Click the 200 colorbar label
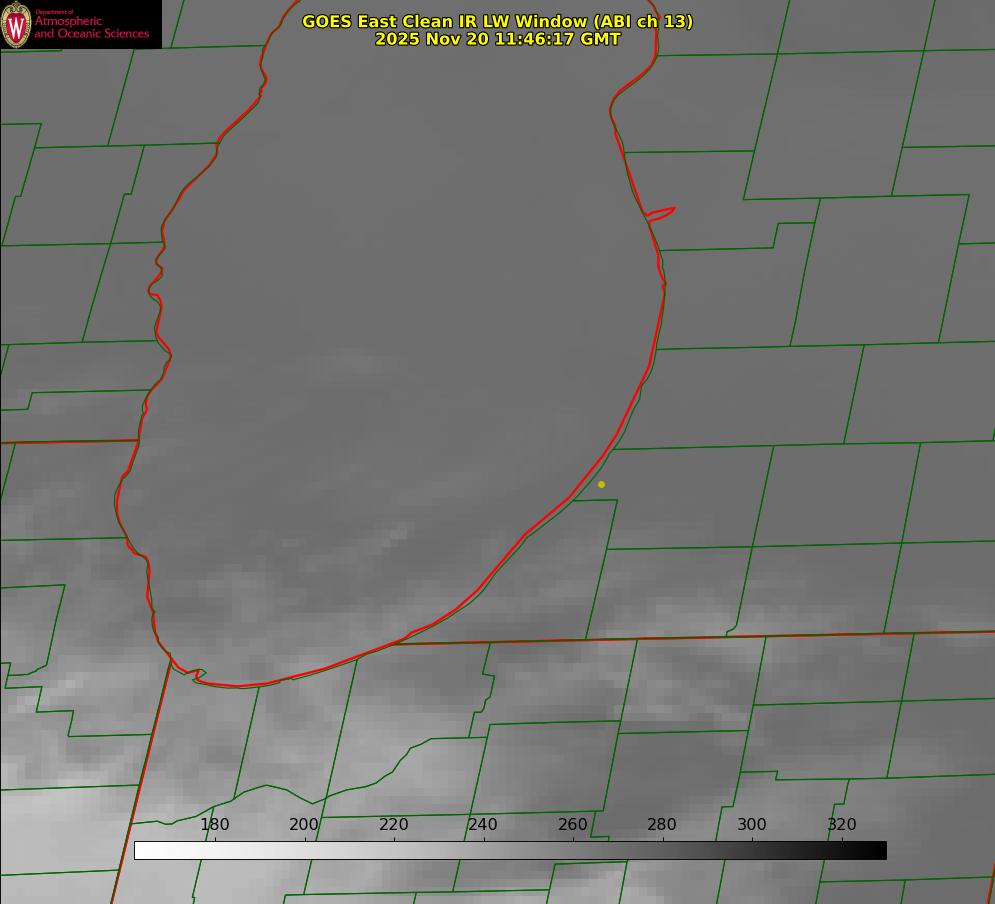The height and width of the screenshot is (904, 995). click(304, 824)
